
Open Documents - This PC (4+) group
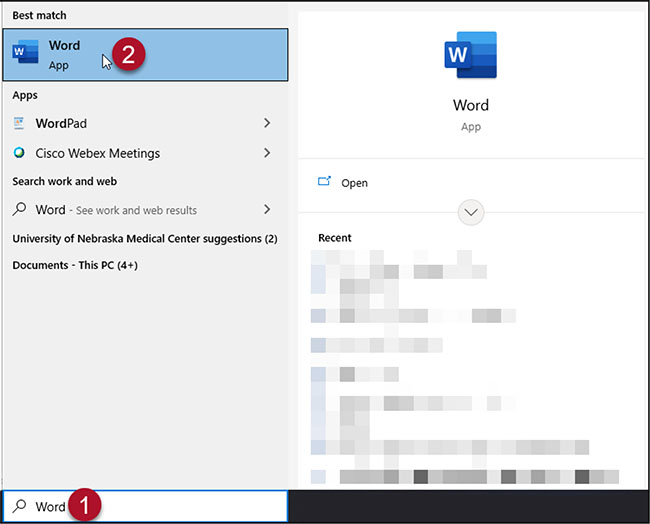(75, 265)
